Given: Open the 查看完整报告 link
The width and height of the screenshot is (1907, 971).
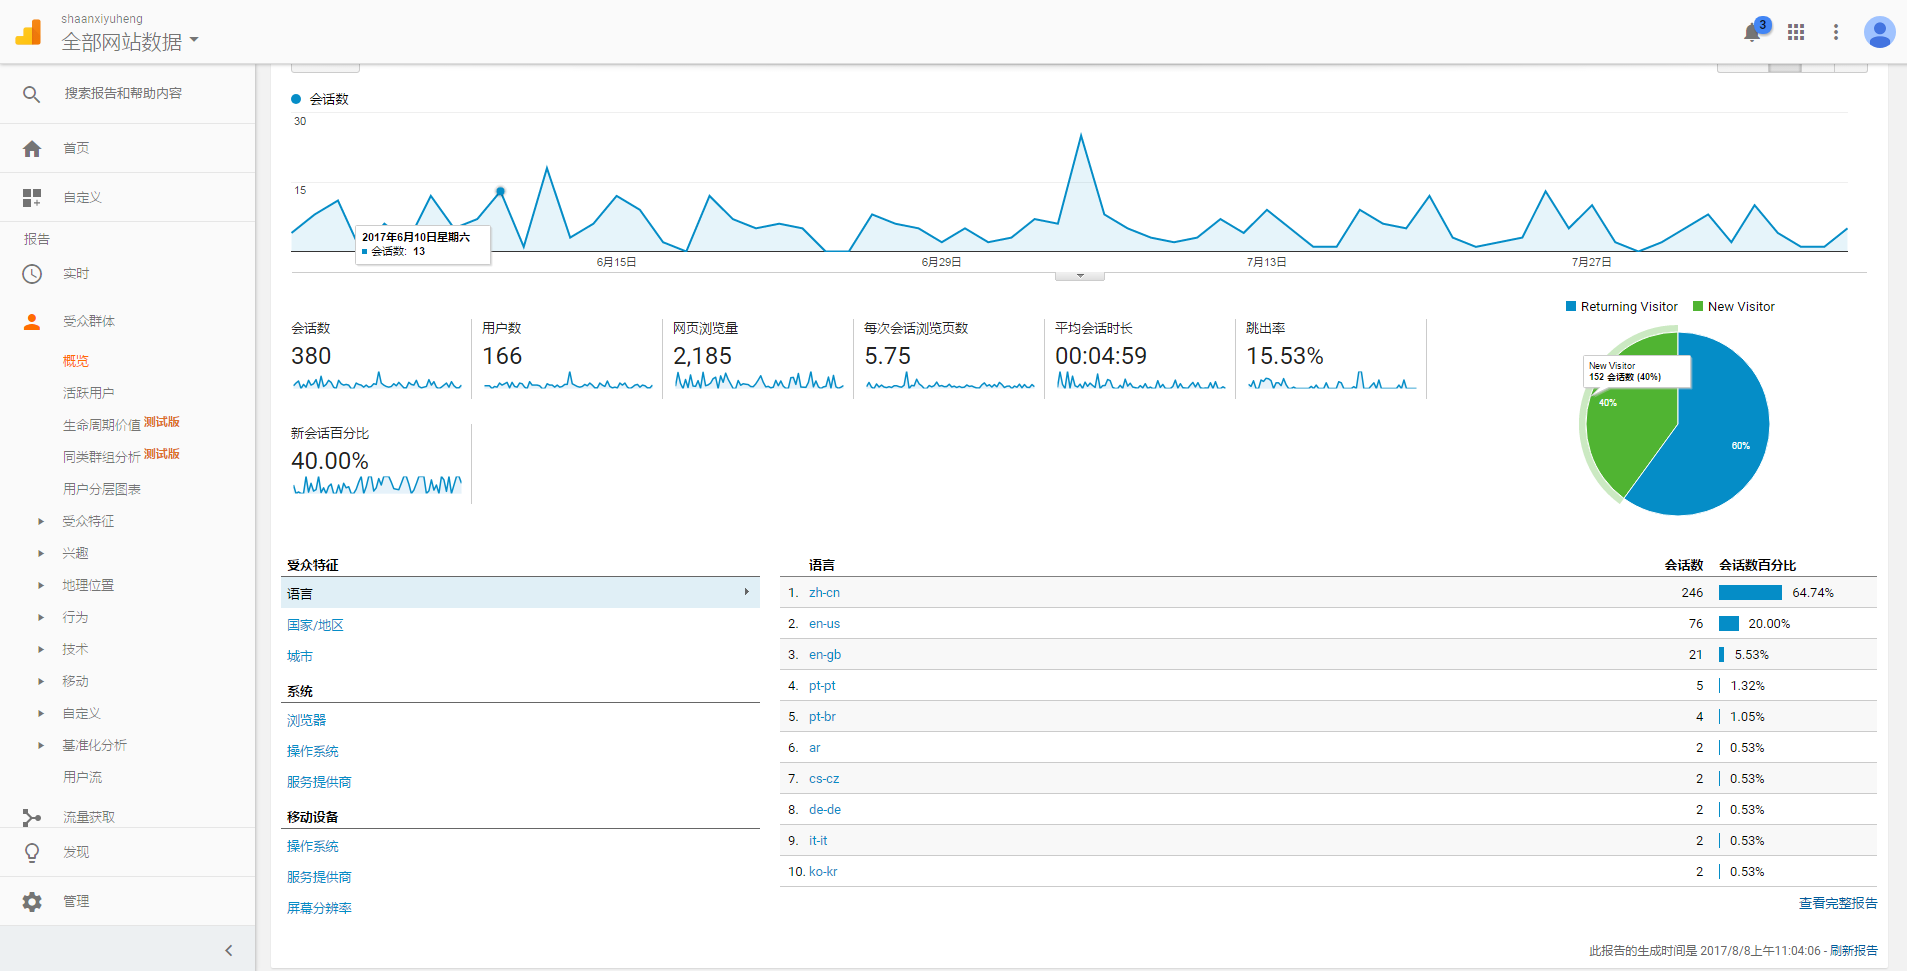Looking at the screenshot, I should pos(1837,903).
